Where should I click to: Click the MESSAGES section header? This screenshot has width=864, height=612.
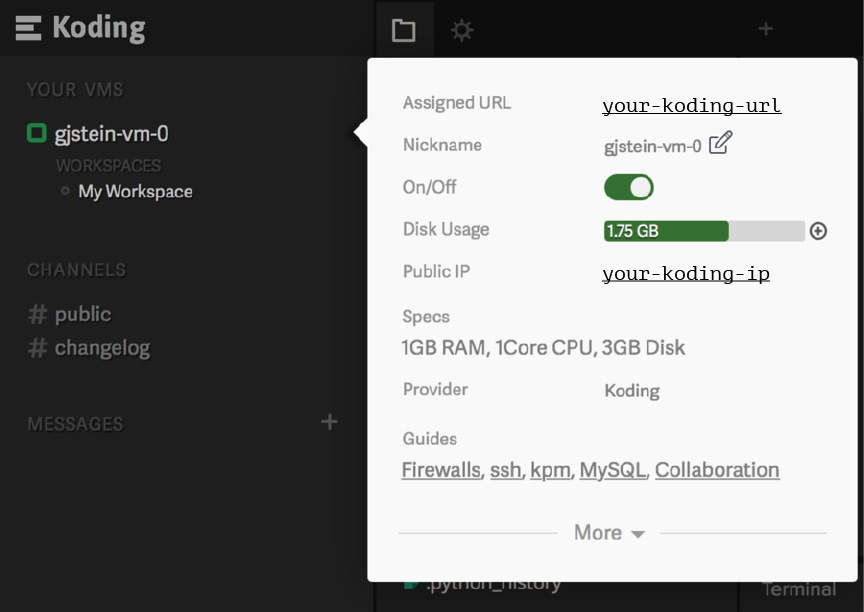[x=75, y=424]
